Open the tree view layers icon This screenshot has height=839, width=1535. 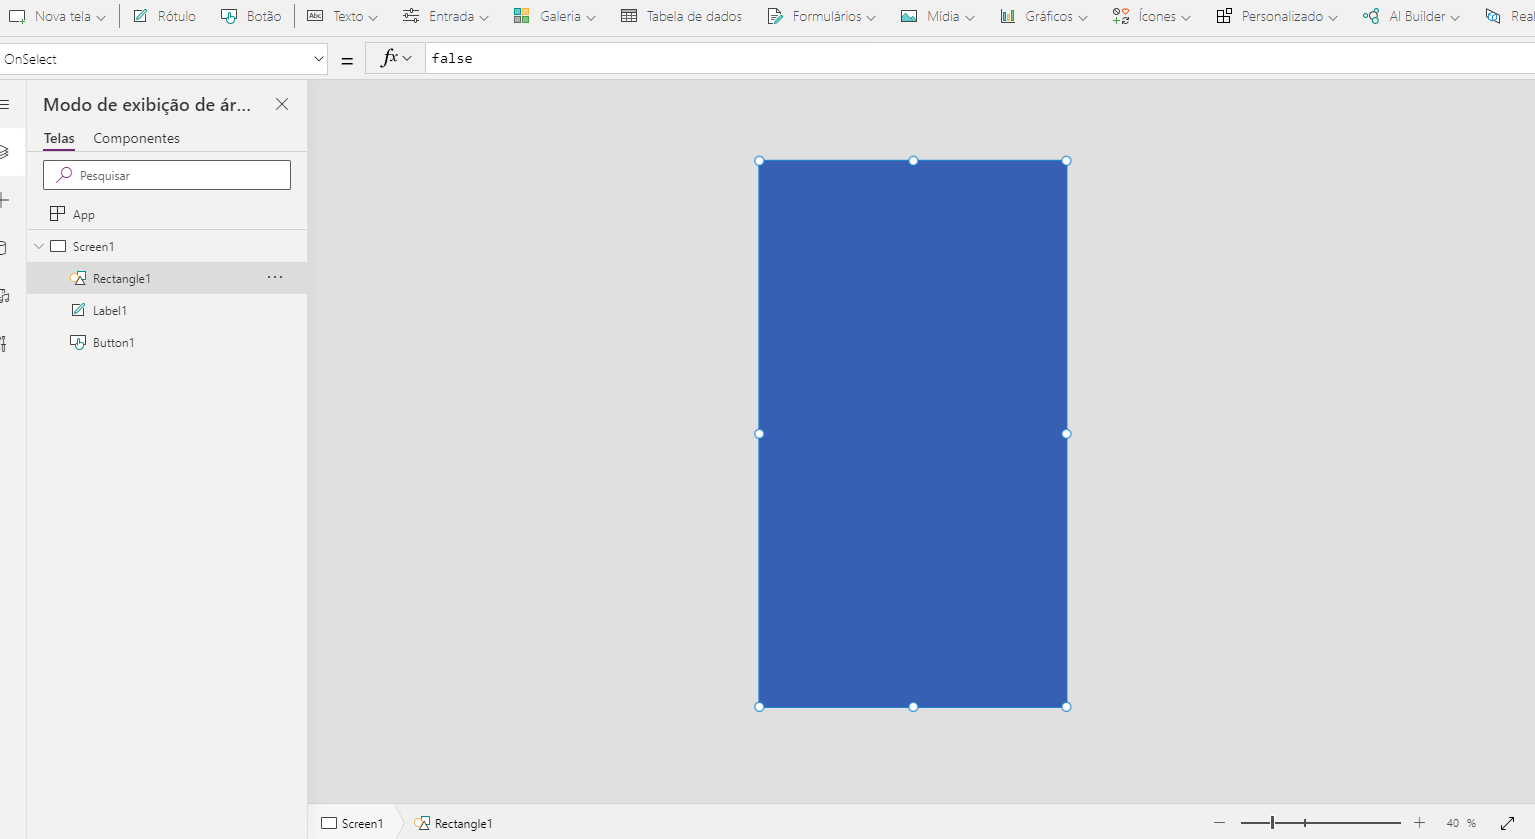[5, 152]
